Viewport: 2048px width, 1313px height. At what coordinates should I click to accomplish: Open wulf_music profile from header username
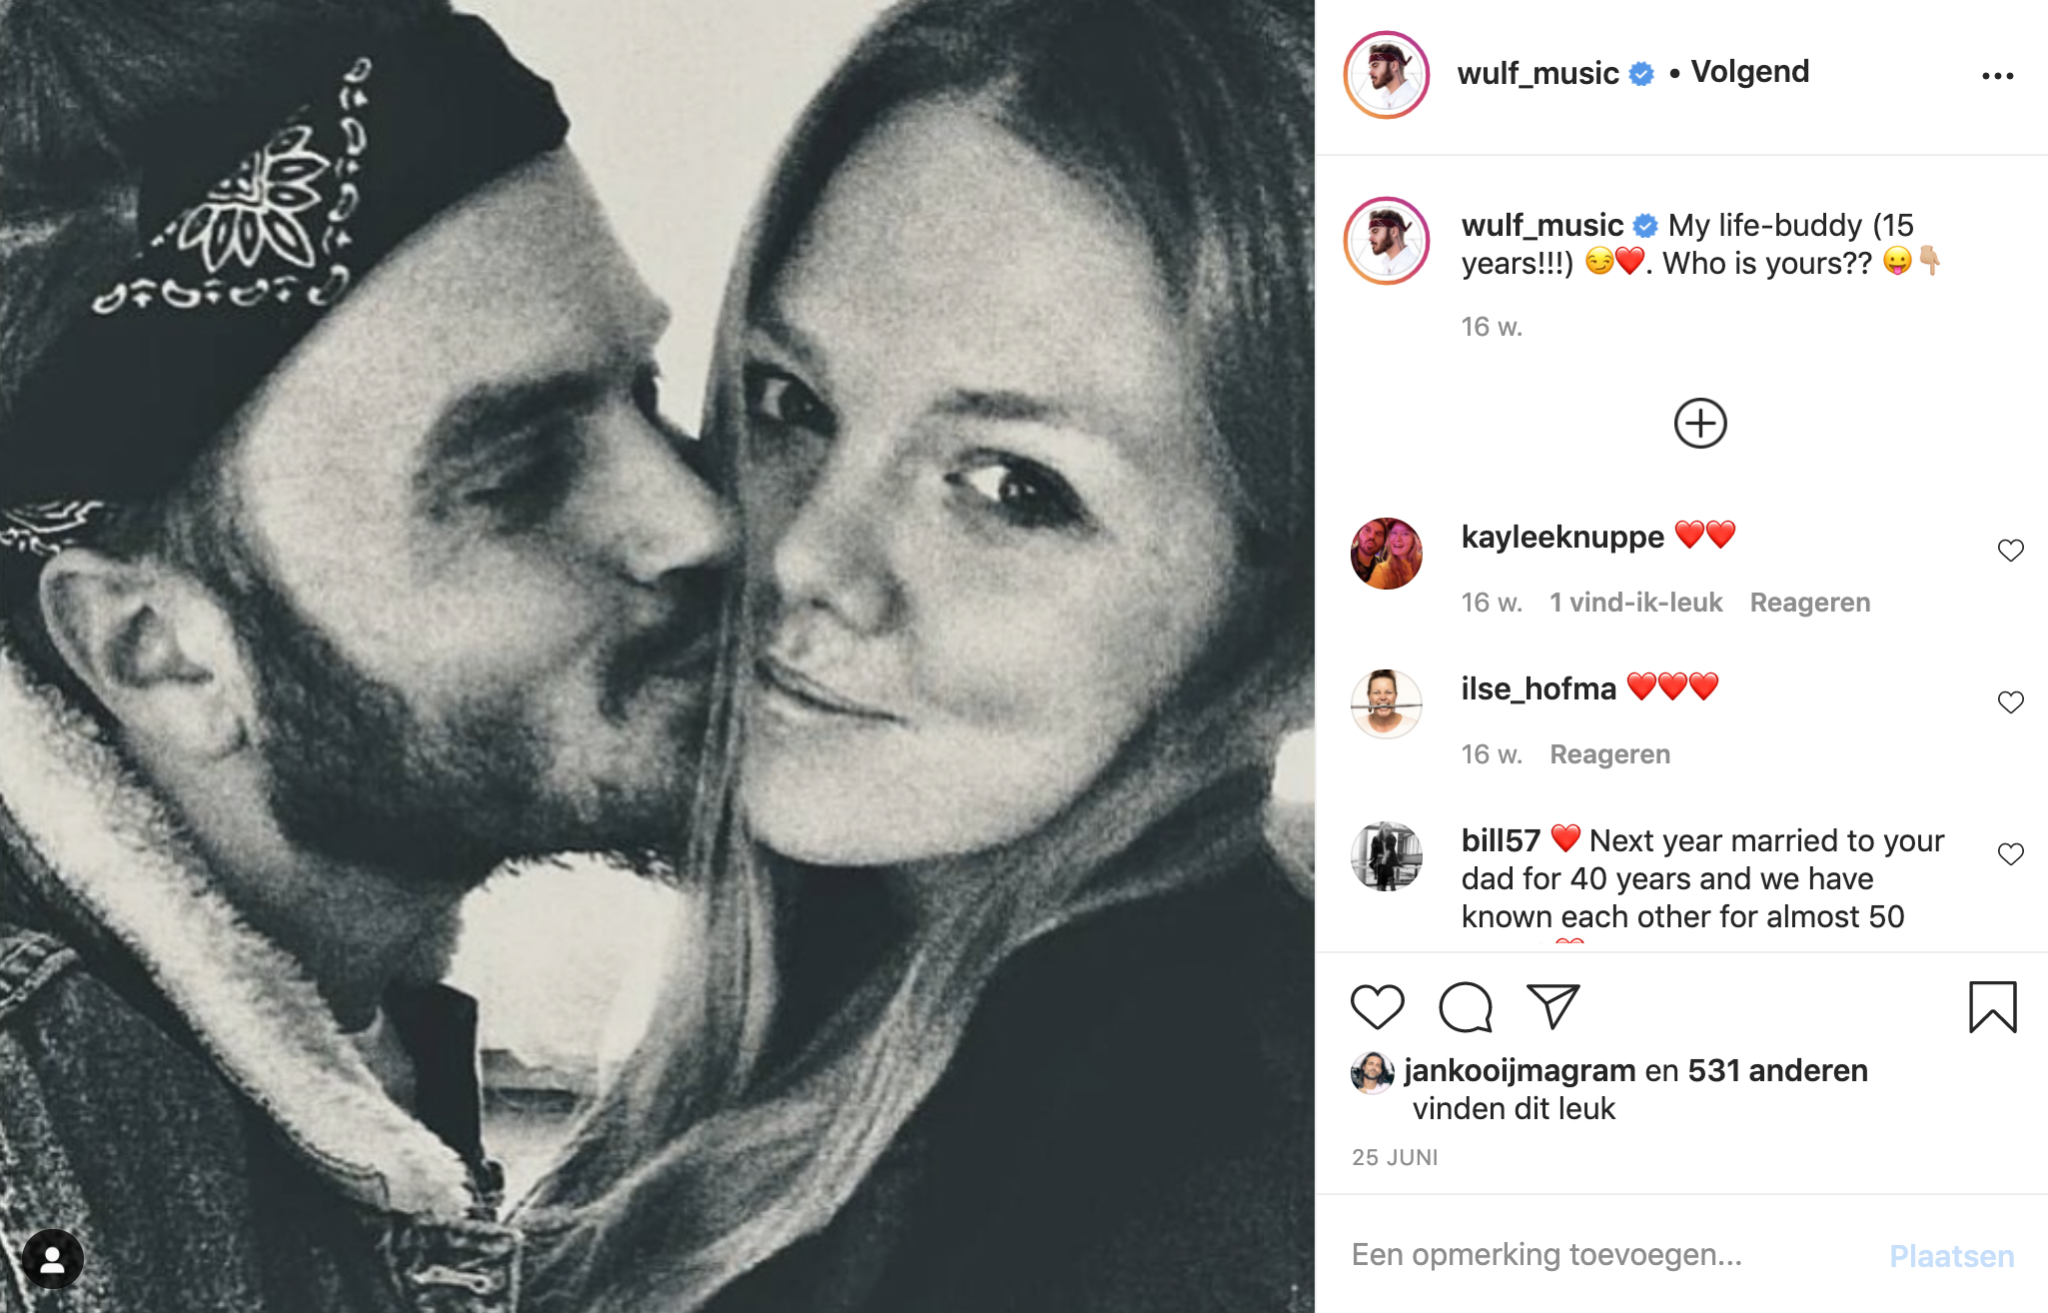[1537, 73]
